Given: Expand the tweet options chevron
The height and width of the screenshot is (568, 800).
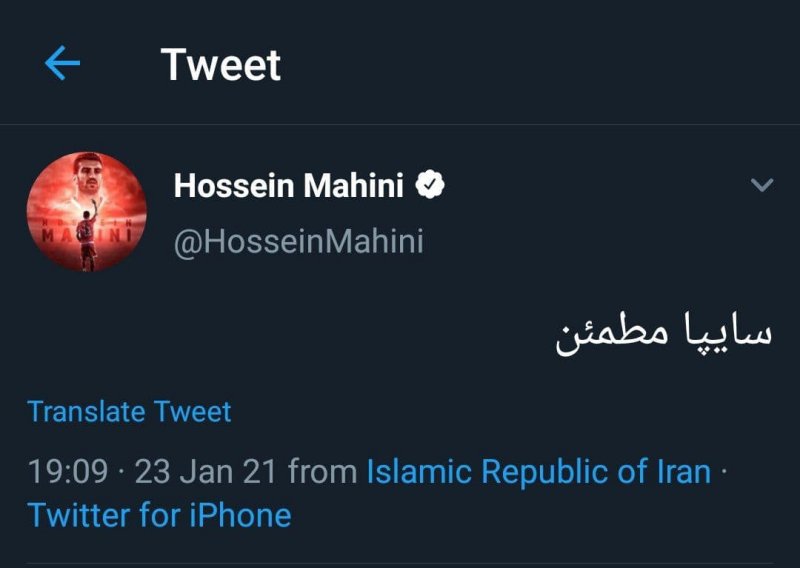Looking at the screenshot, I should pyautogui.click(x=762, y=185).
